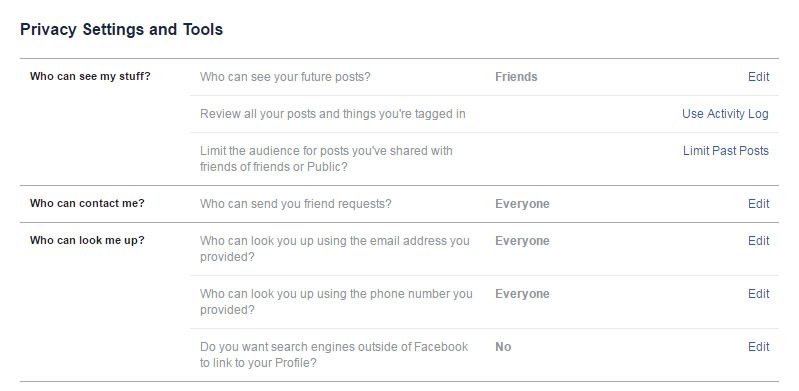The image size is (799, 391).
Task: Edit the search engines linking setting
Action: (x=758, y=347)
